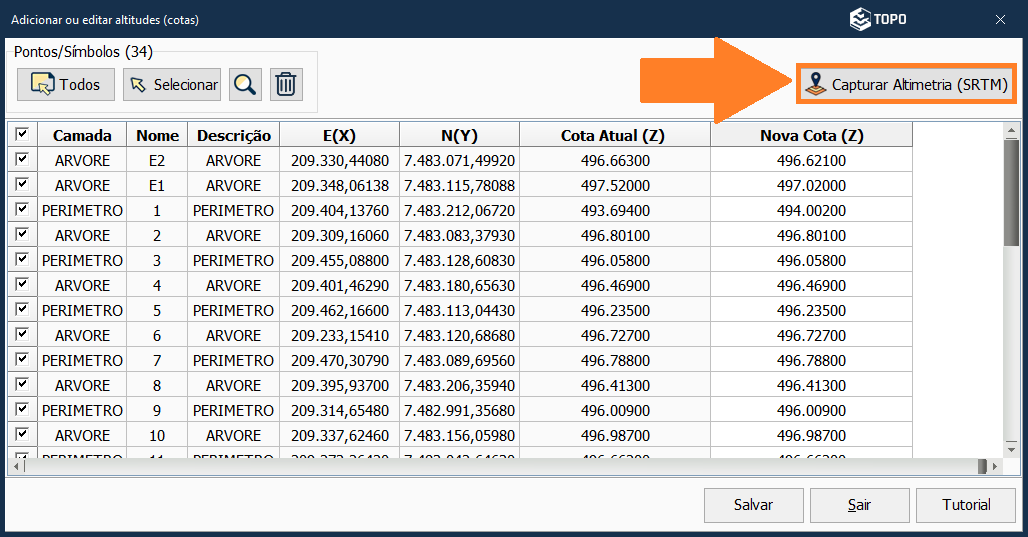Click the Nova Cota (Z) column header
Screen dimensions: 1028x537
[811, 135]
